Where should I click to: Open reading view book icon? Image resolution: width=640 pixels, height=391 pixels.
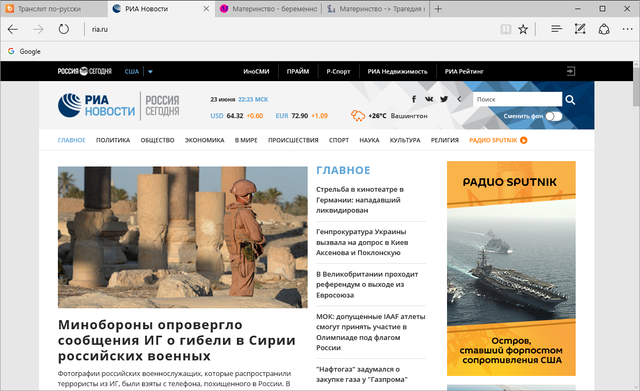(506, 29)
